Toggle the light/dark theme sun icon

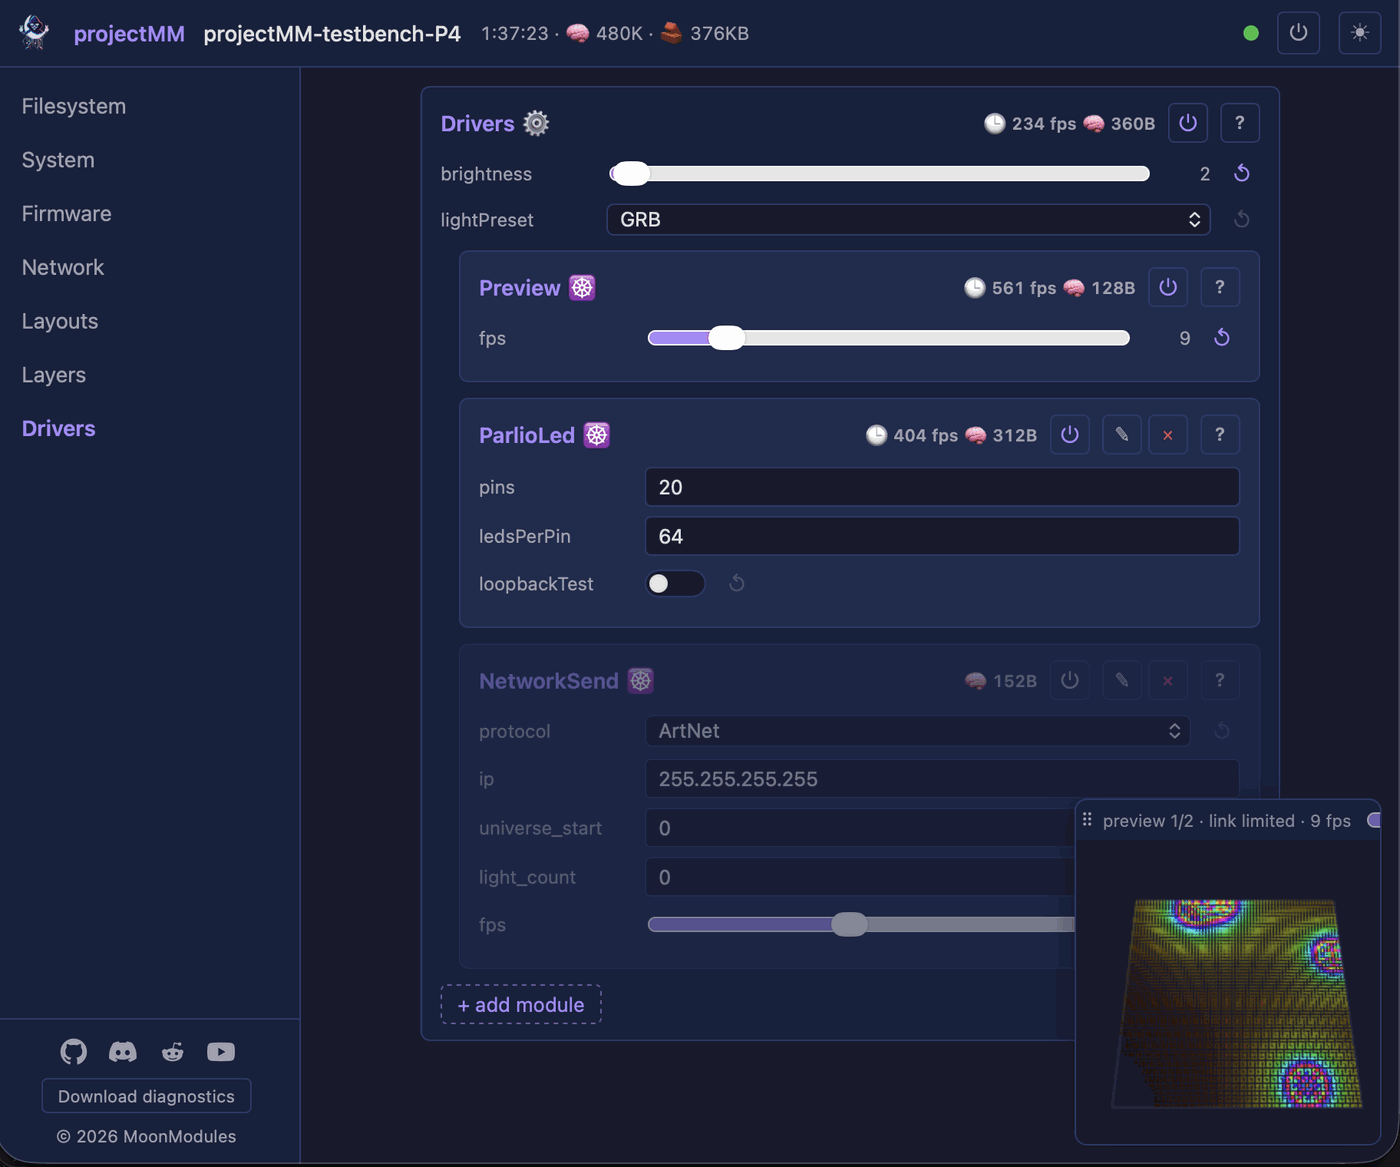point(1360,33)
